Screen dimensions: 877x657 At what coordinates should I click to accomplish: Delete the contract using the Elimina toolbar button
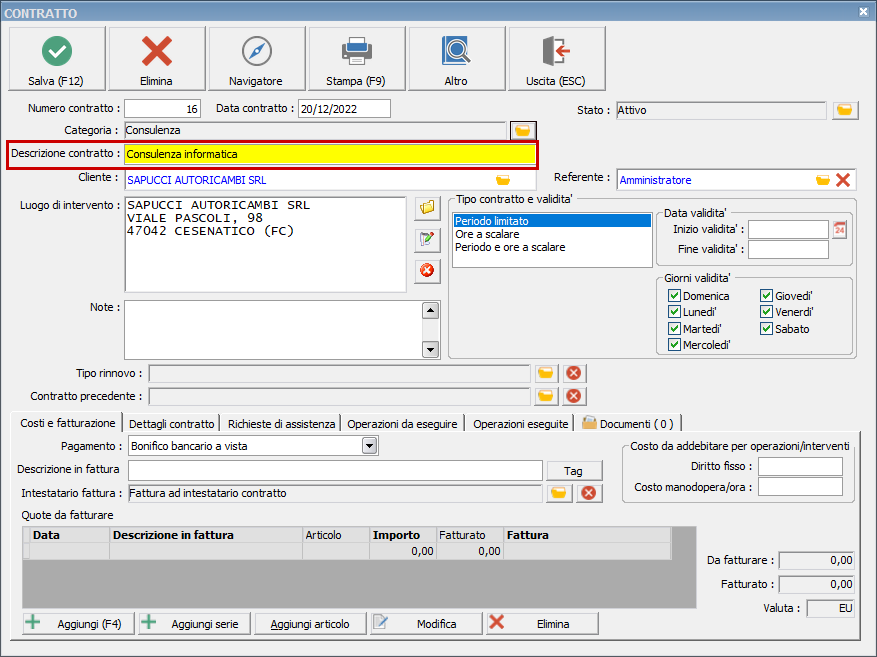pos(157,58)
